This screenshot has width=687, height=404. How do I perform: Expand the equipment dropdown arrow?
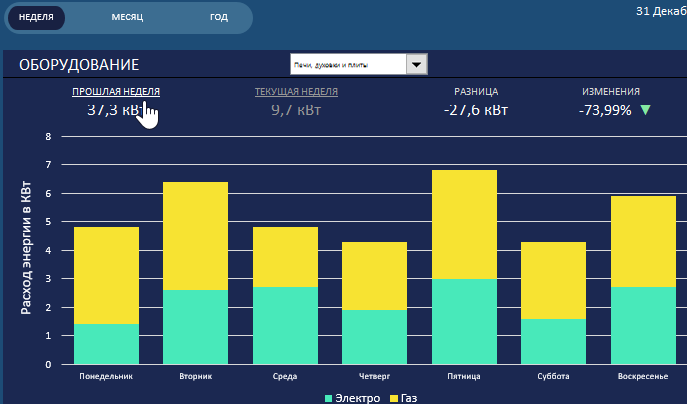(417, 64)
